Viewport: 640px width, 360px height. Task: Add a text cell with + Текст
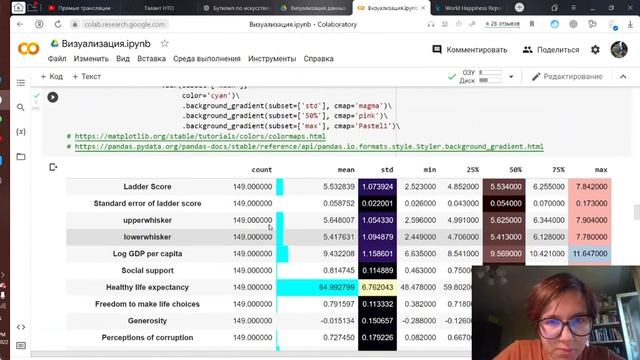[x=87, y=76]
